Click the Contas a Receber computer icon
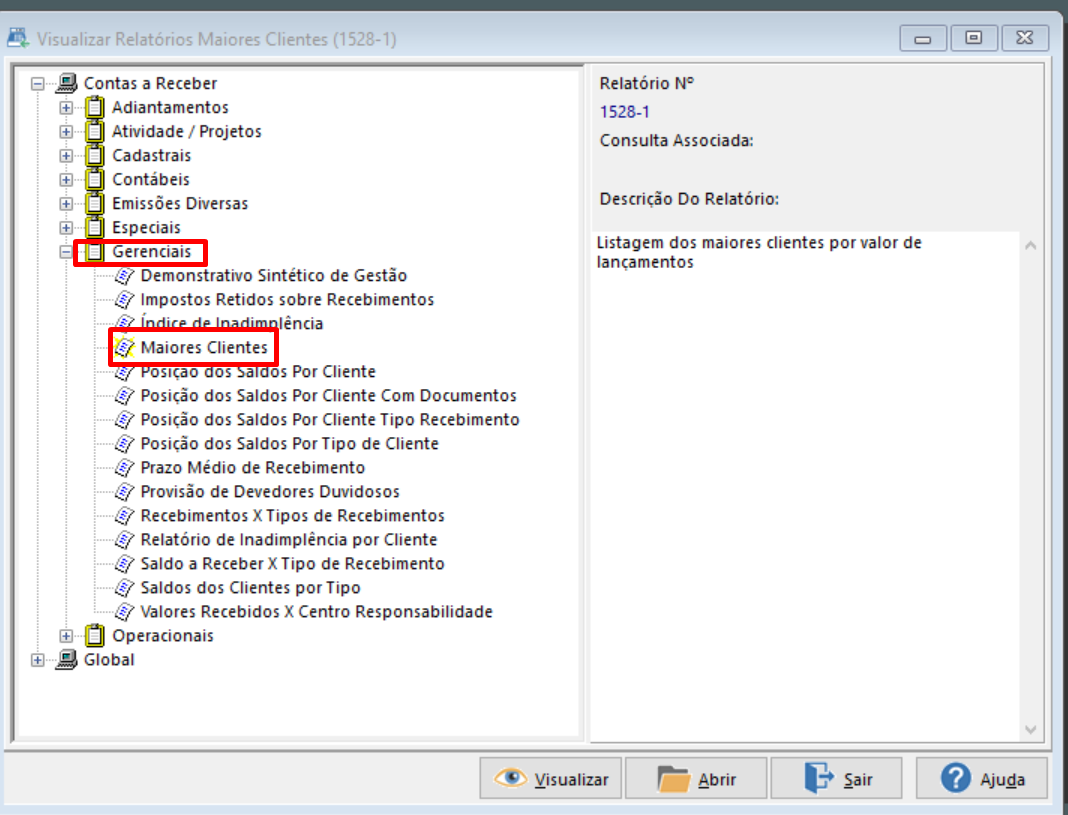 tap(67, 83)
